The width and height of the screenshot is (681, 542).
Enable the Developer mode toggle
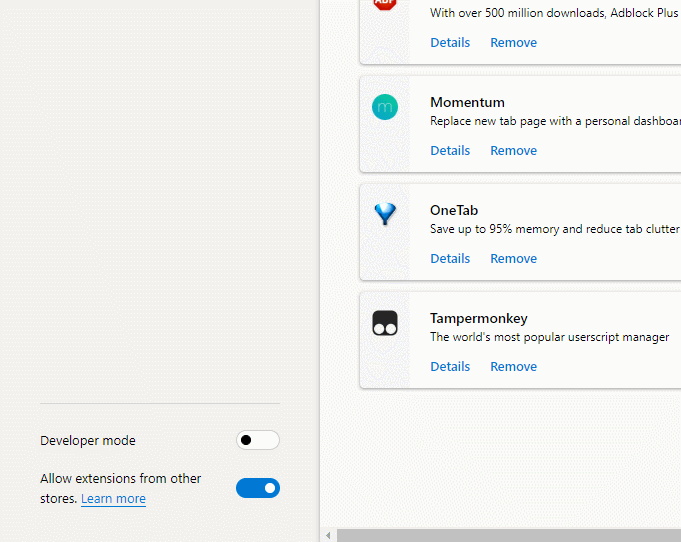(258, 440)
